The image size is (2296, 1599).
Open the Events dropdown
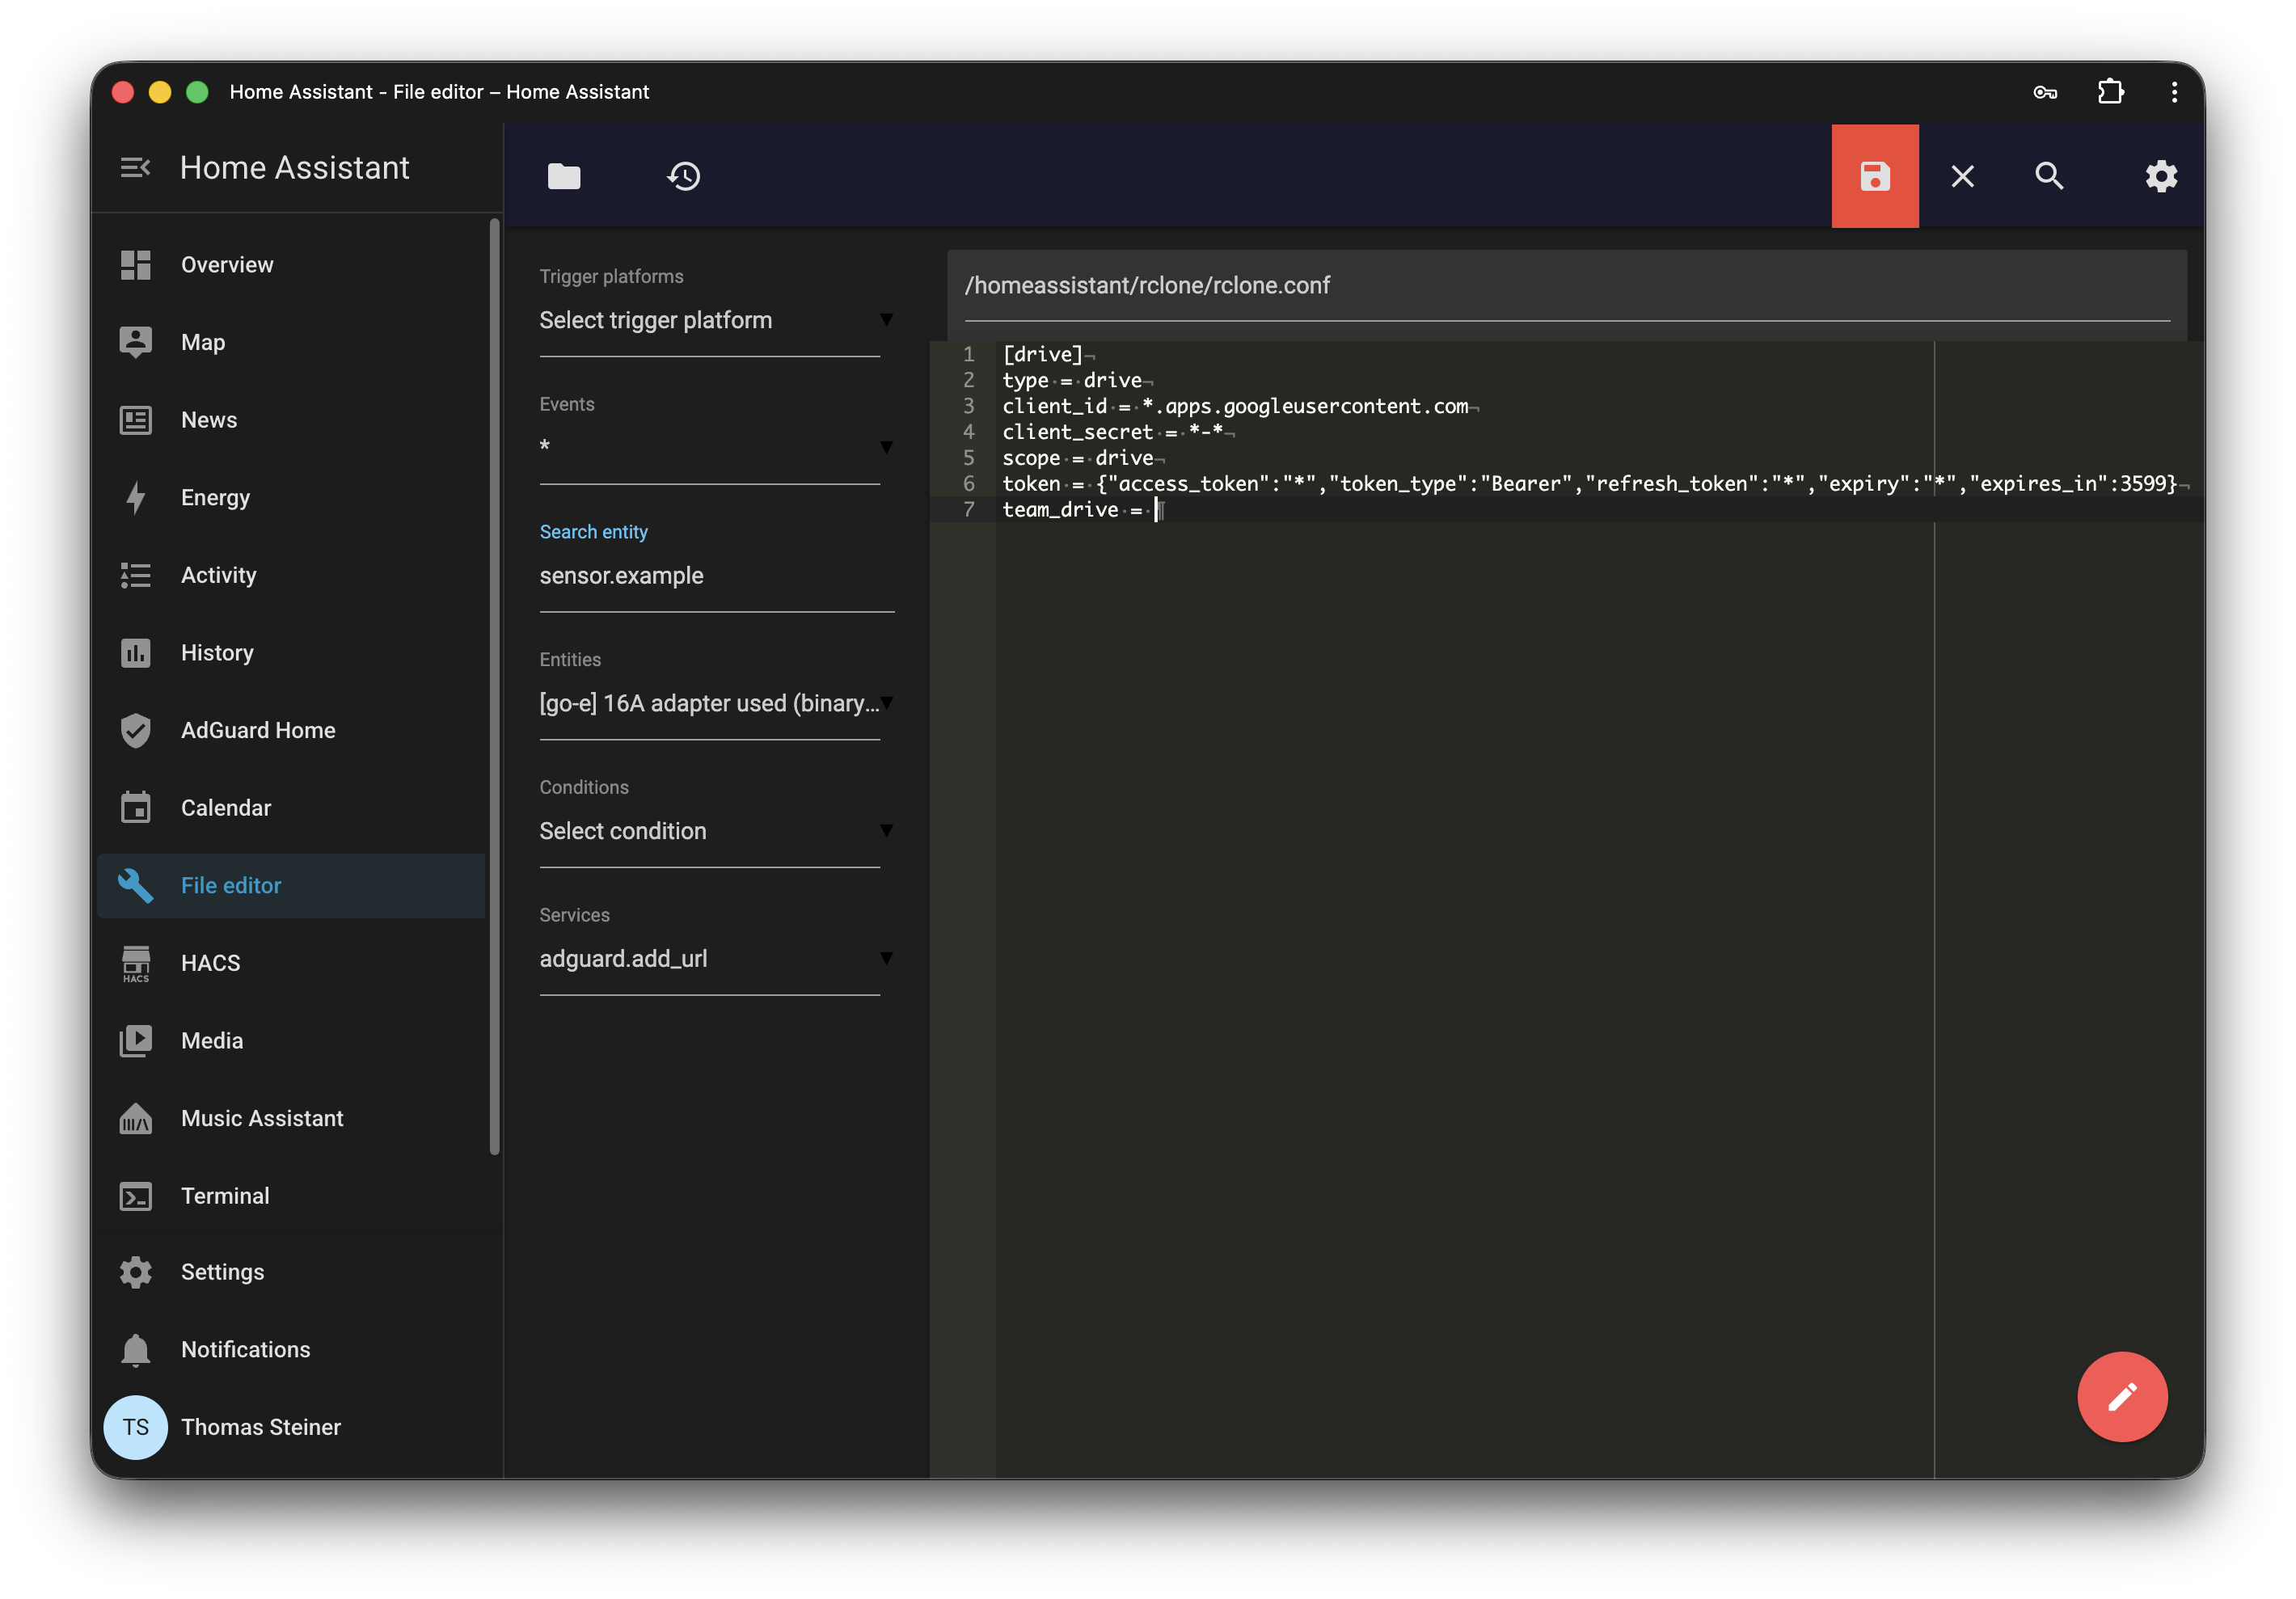pos(716,447)
